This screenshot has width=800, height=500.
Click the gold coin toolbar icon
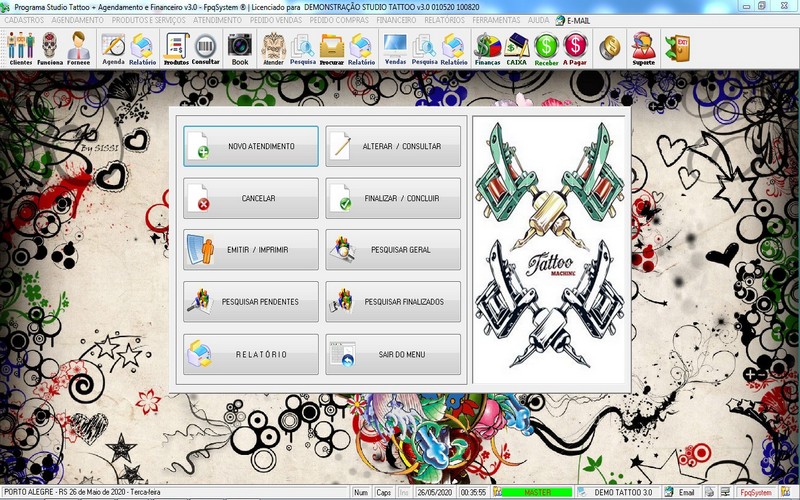pos(609,47)
